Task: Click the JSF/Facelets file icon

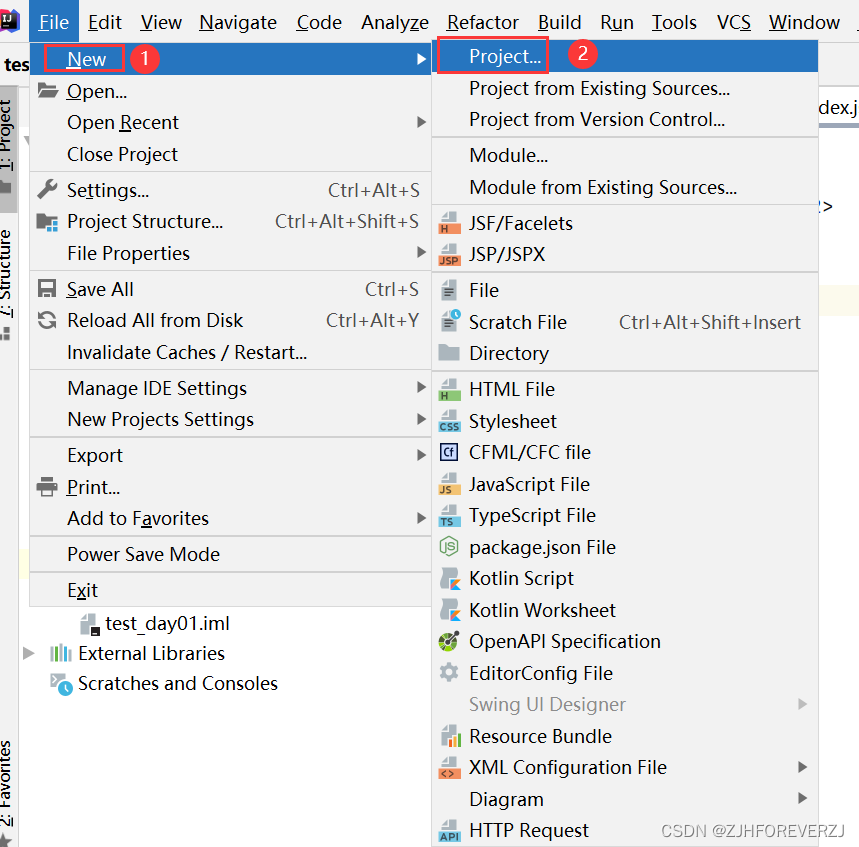Action: pos(449,223)
